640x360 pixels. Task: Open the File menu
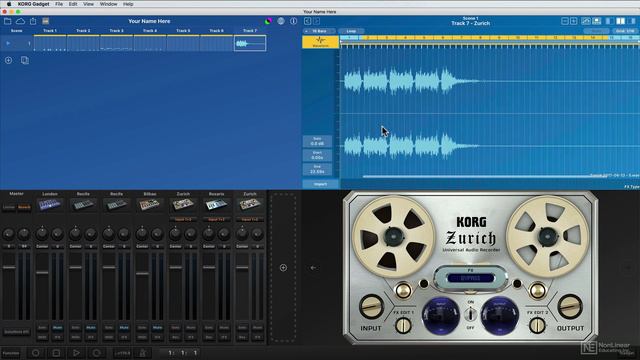tap(59, 4)
